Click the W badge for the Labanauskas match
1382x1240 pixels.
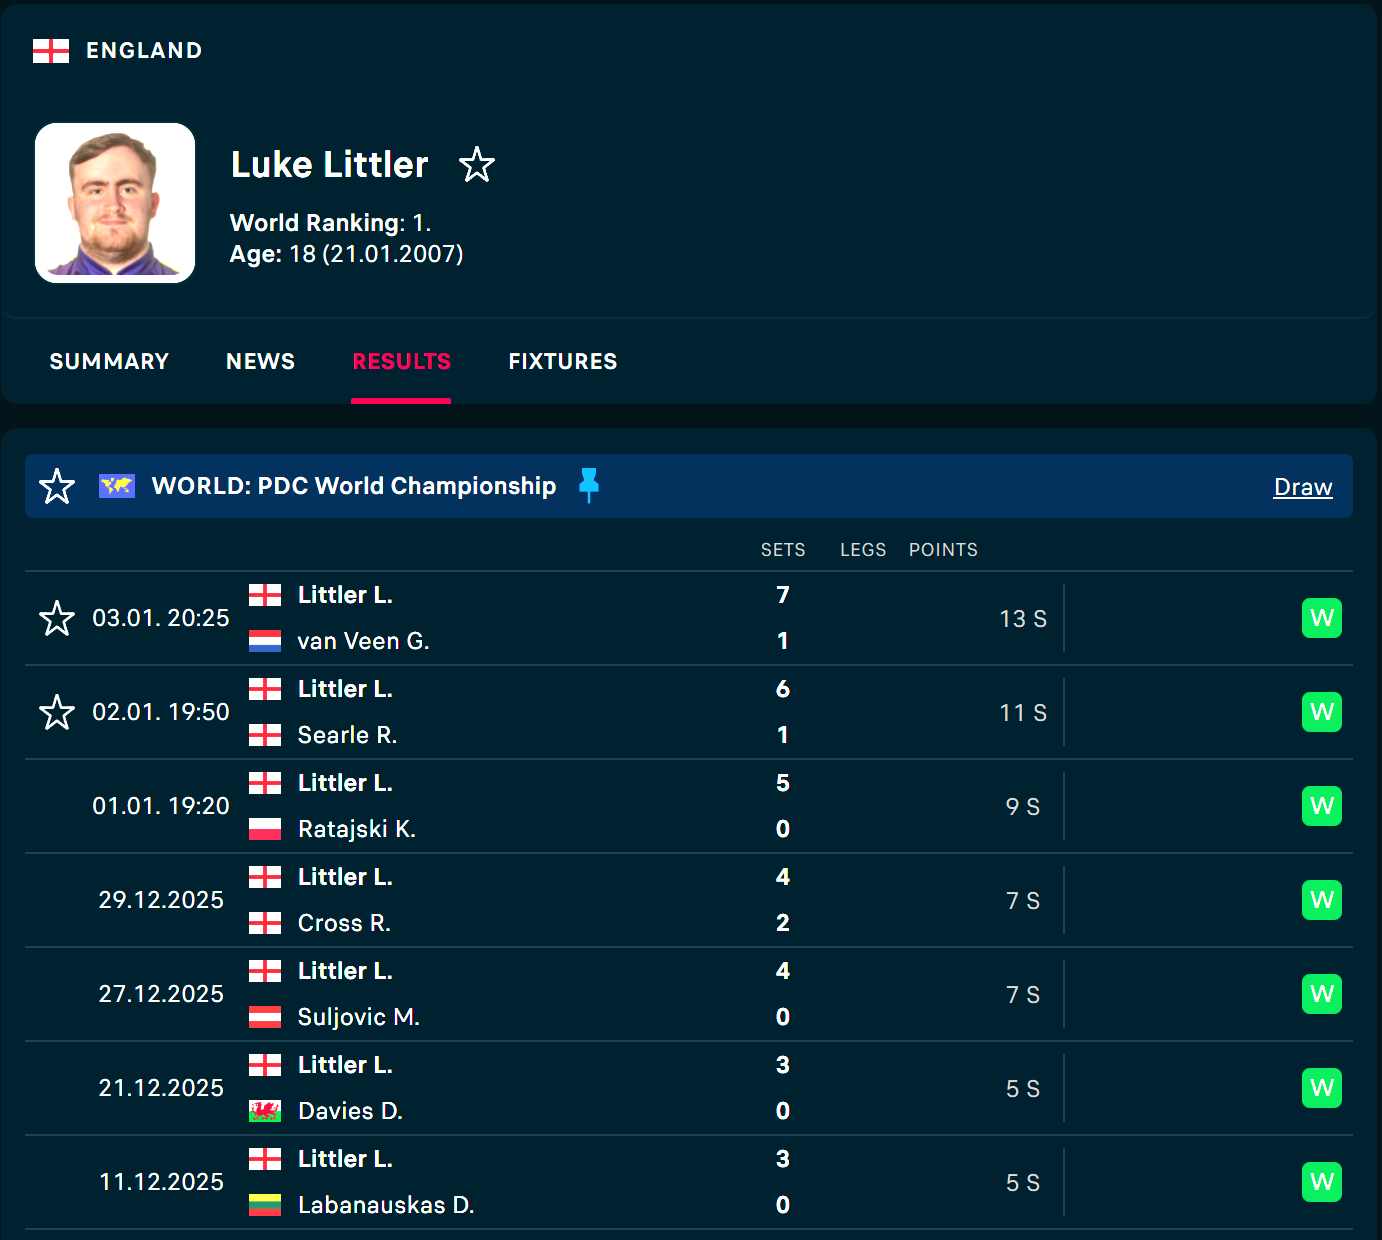pos(1322,1182)
